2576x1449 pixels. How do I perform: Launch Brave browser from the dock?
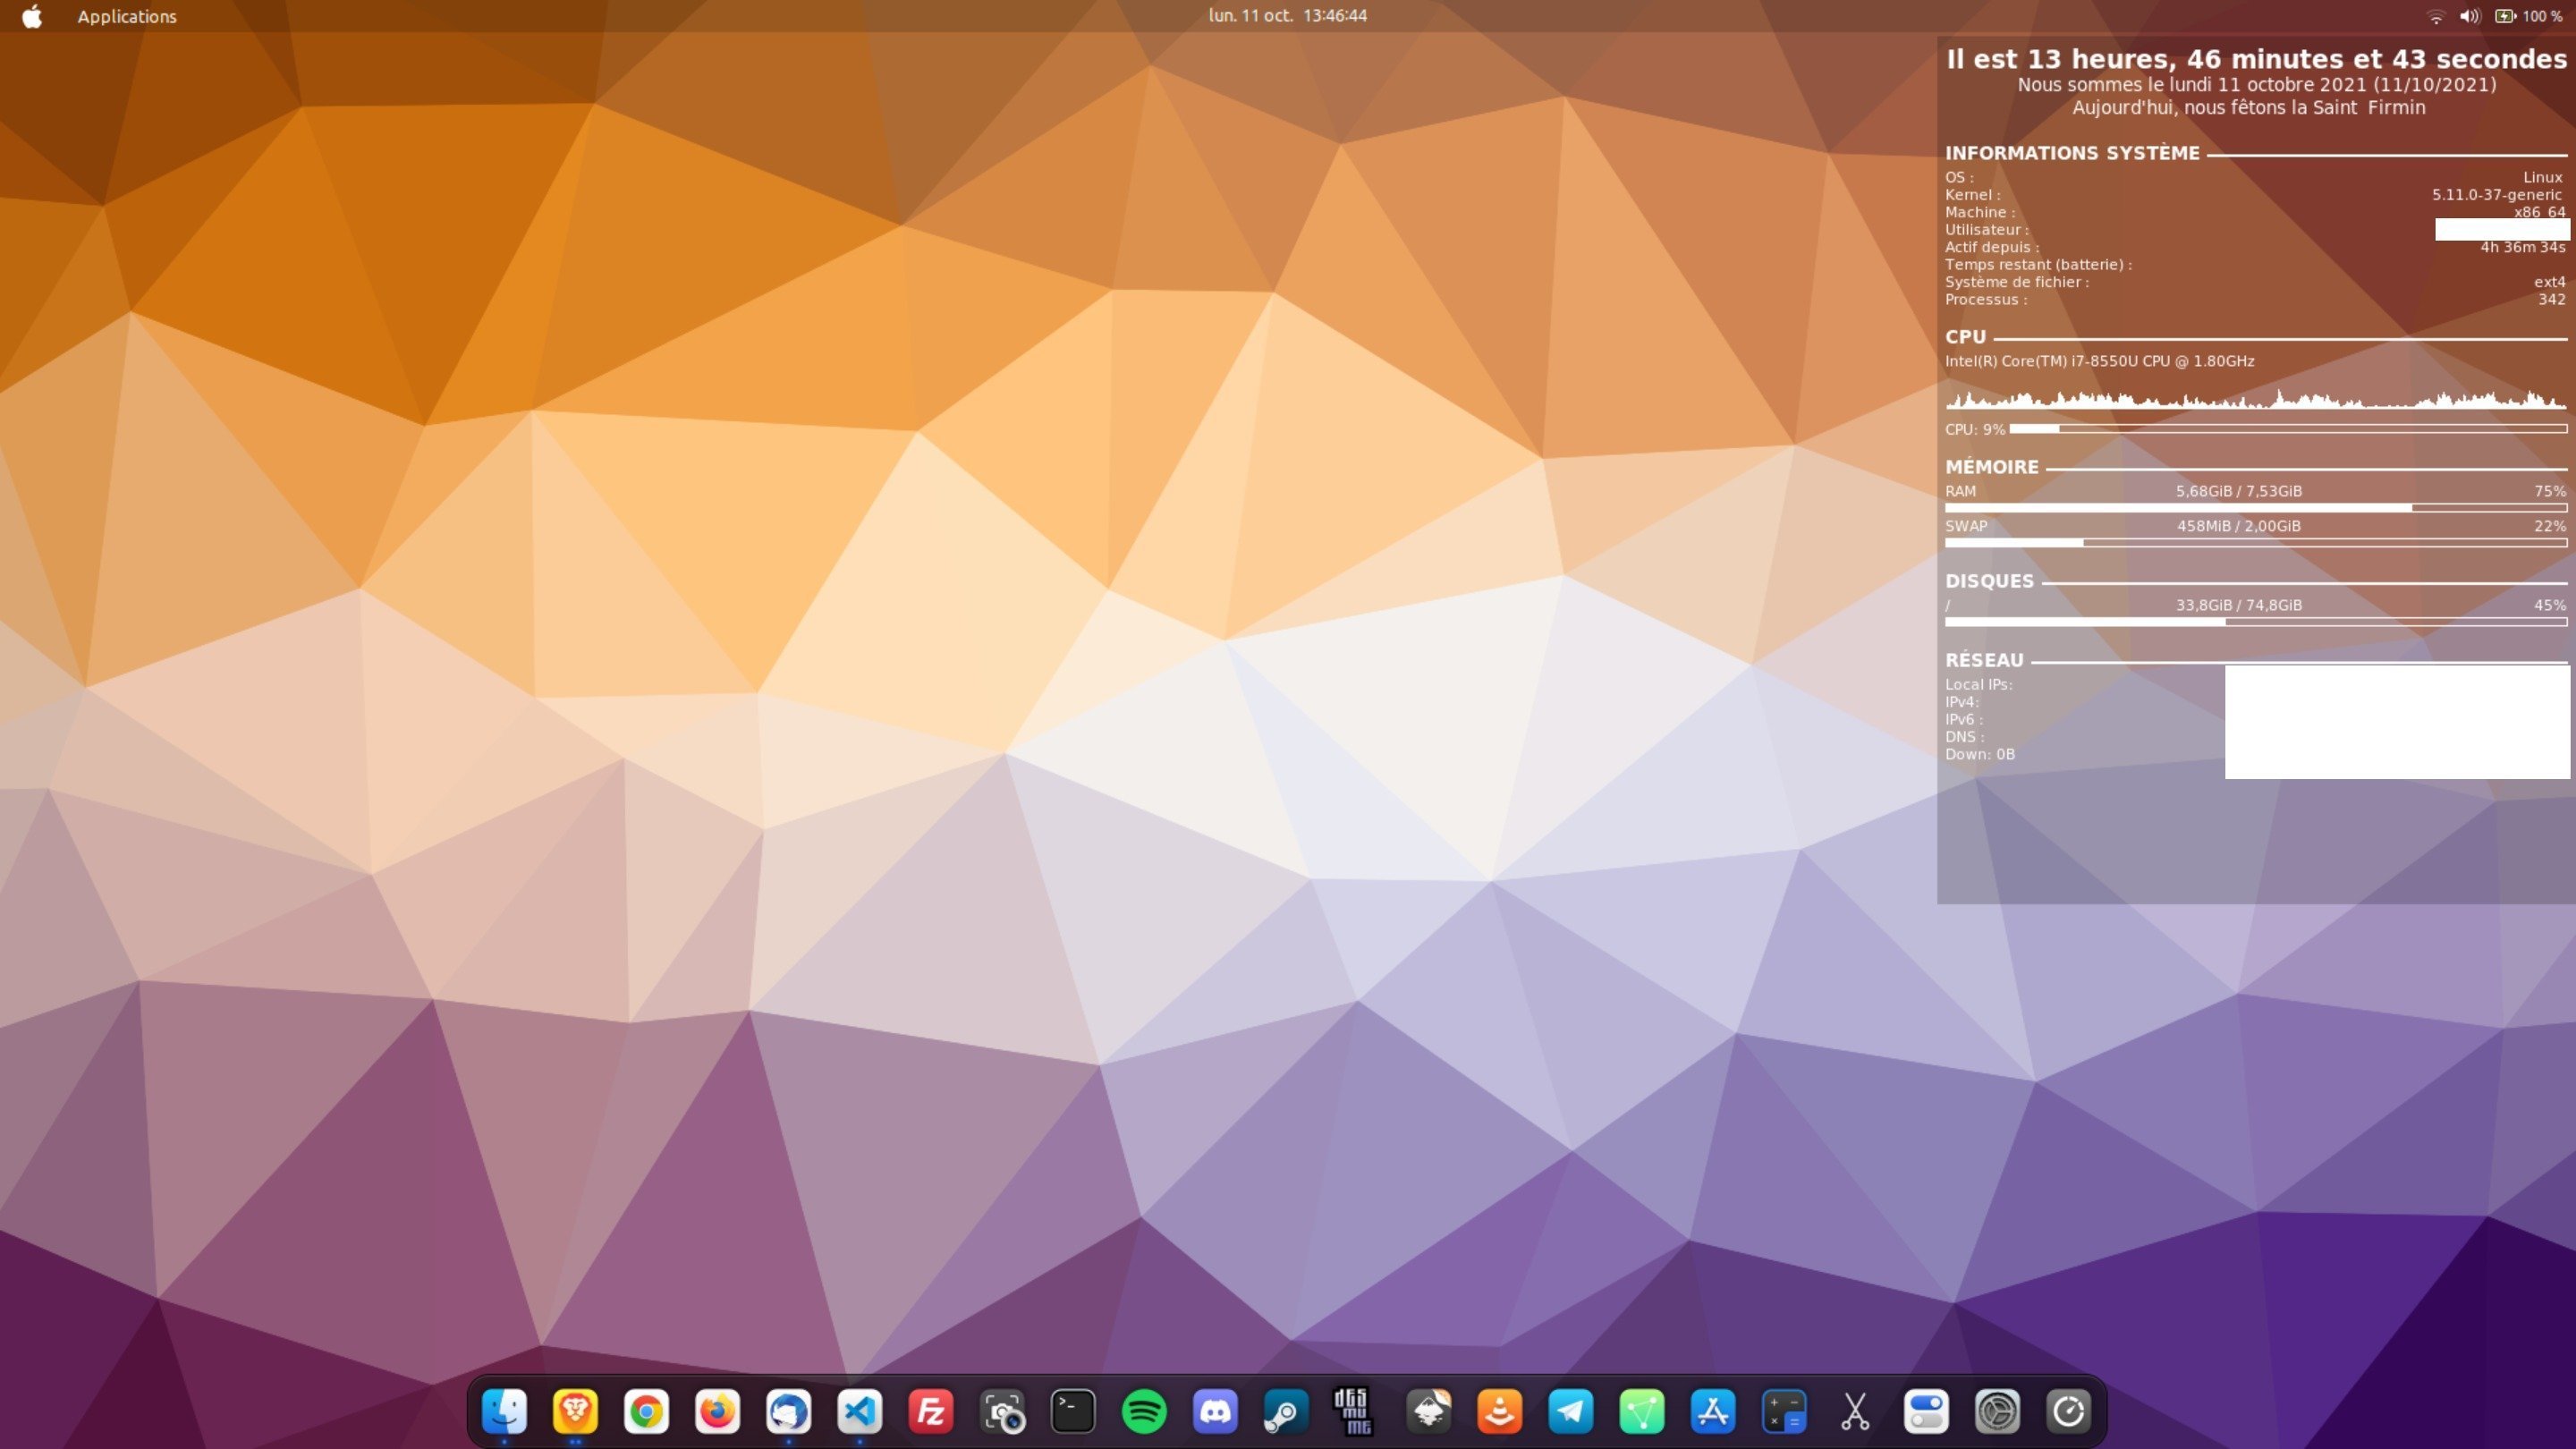point(575,1411)
